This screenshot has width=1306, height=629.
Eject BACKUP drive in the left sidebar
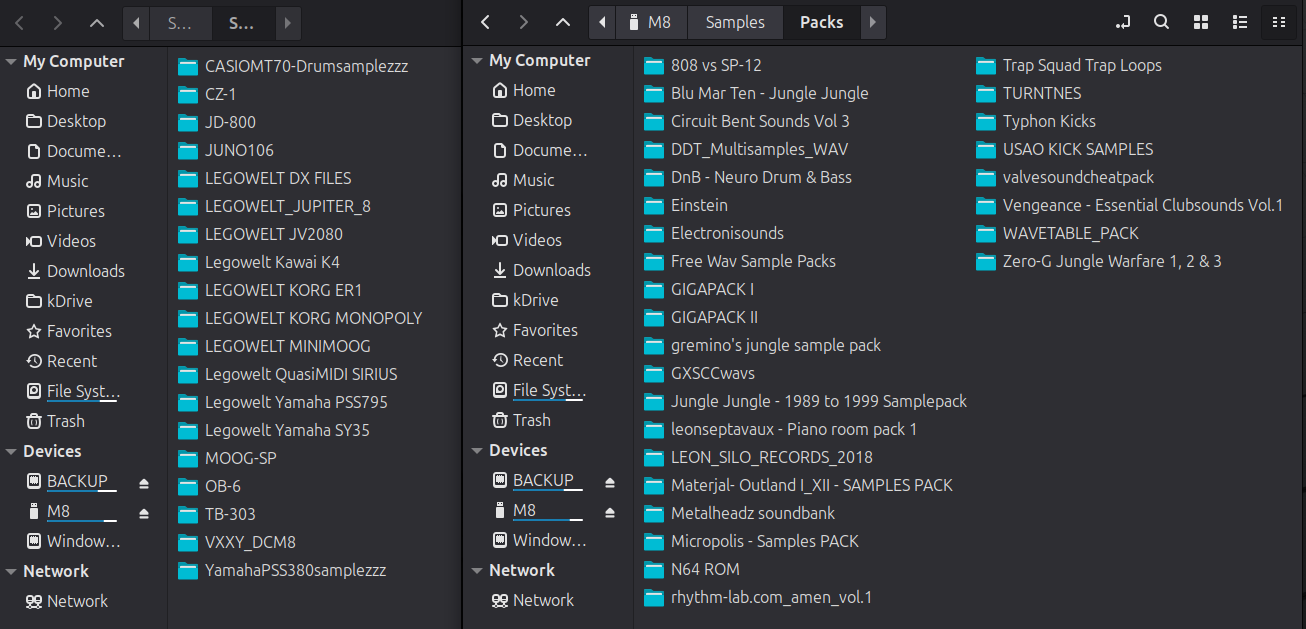coord(144,483)
